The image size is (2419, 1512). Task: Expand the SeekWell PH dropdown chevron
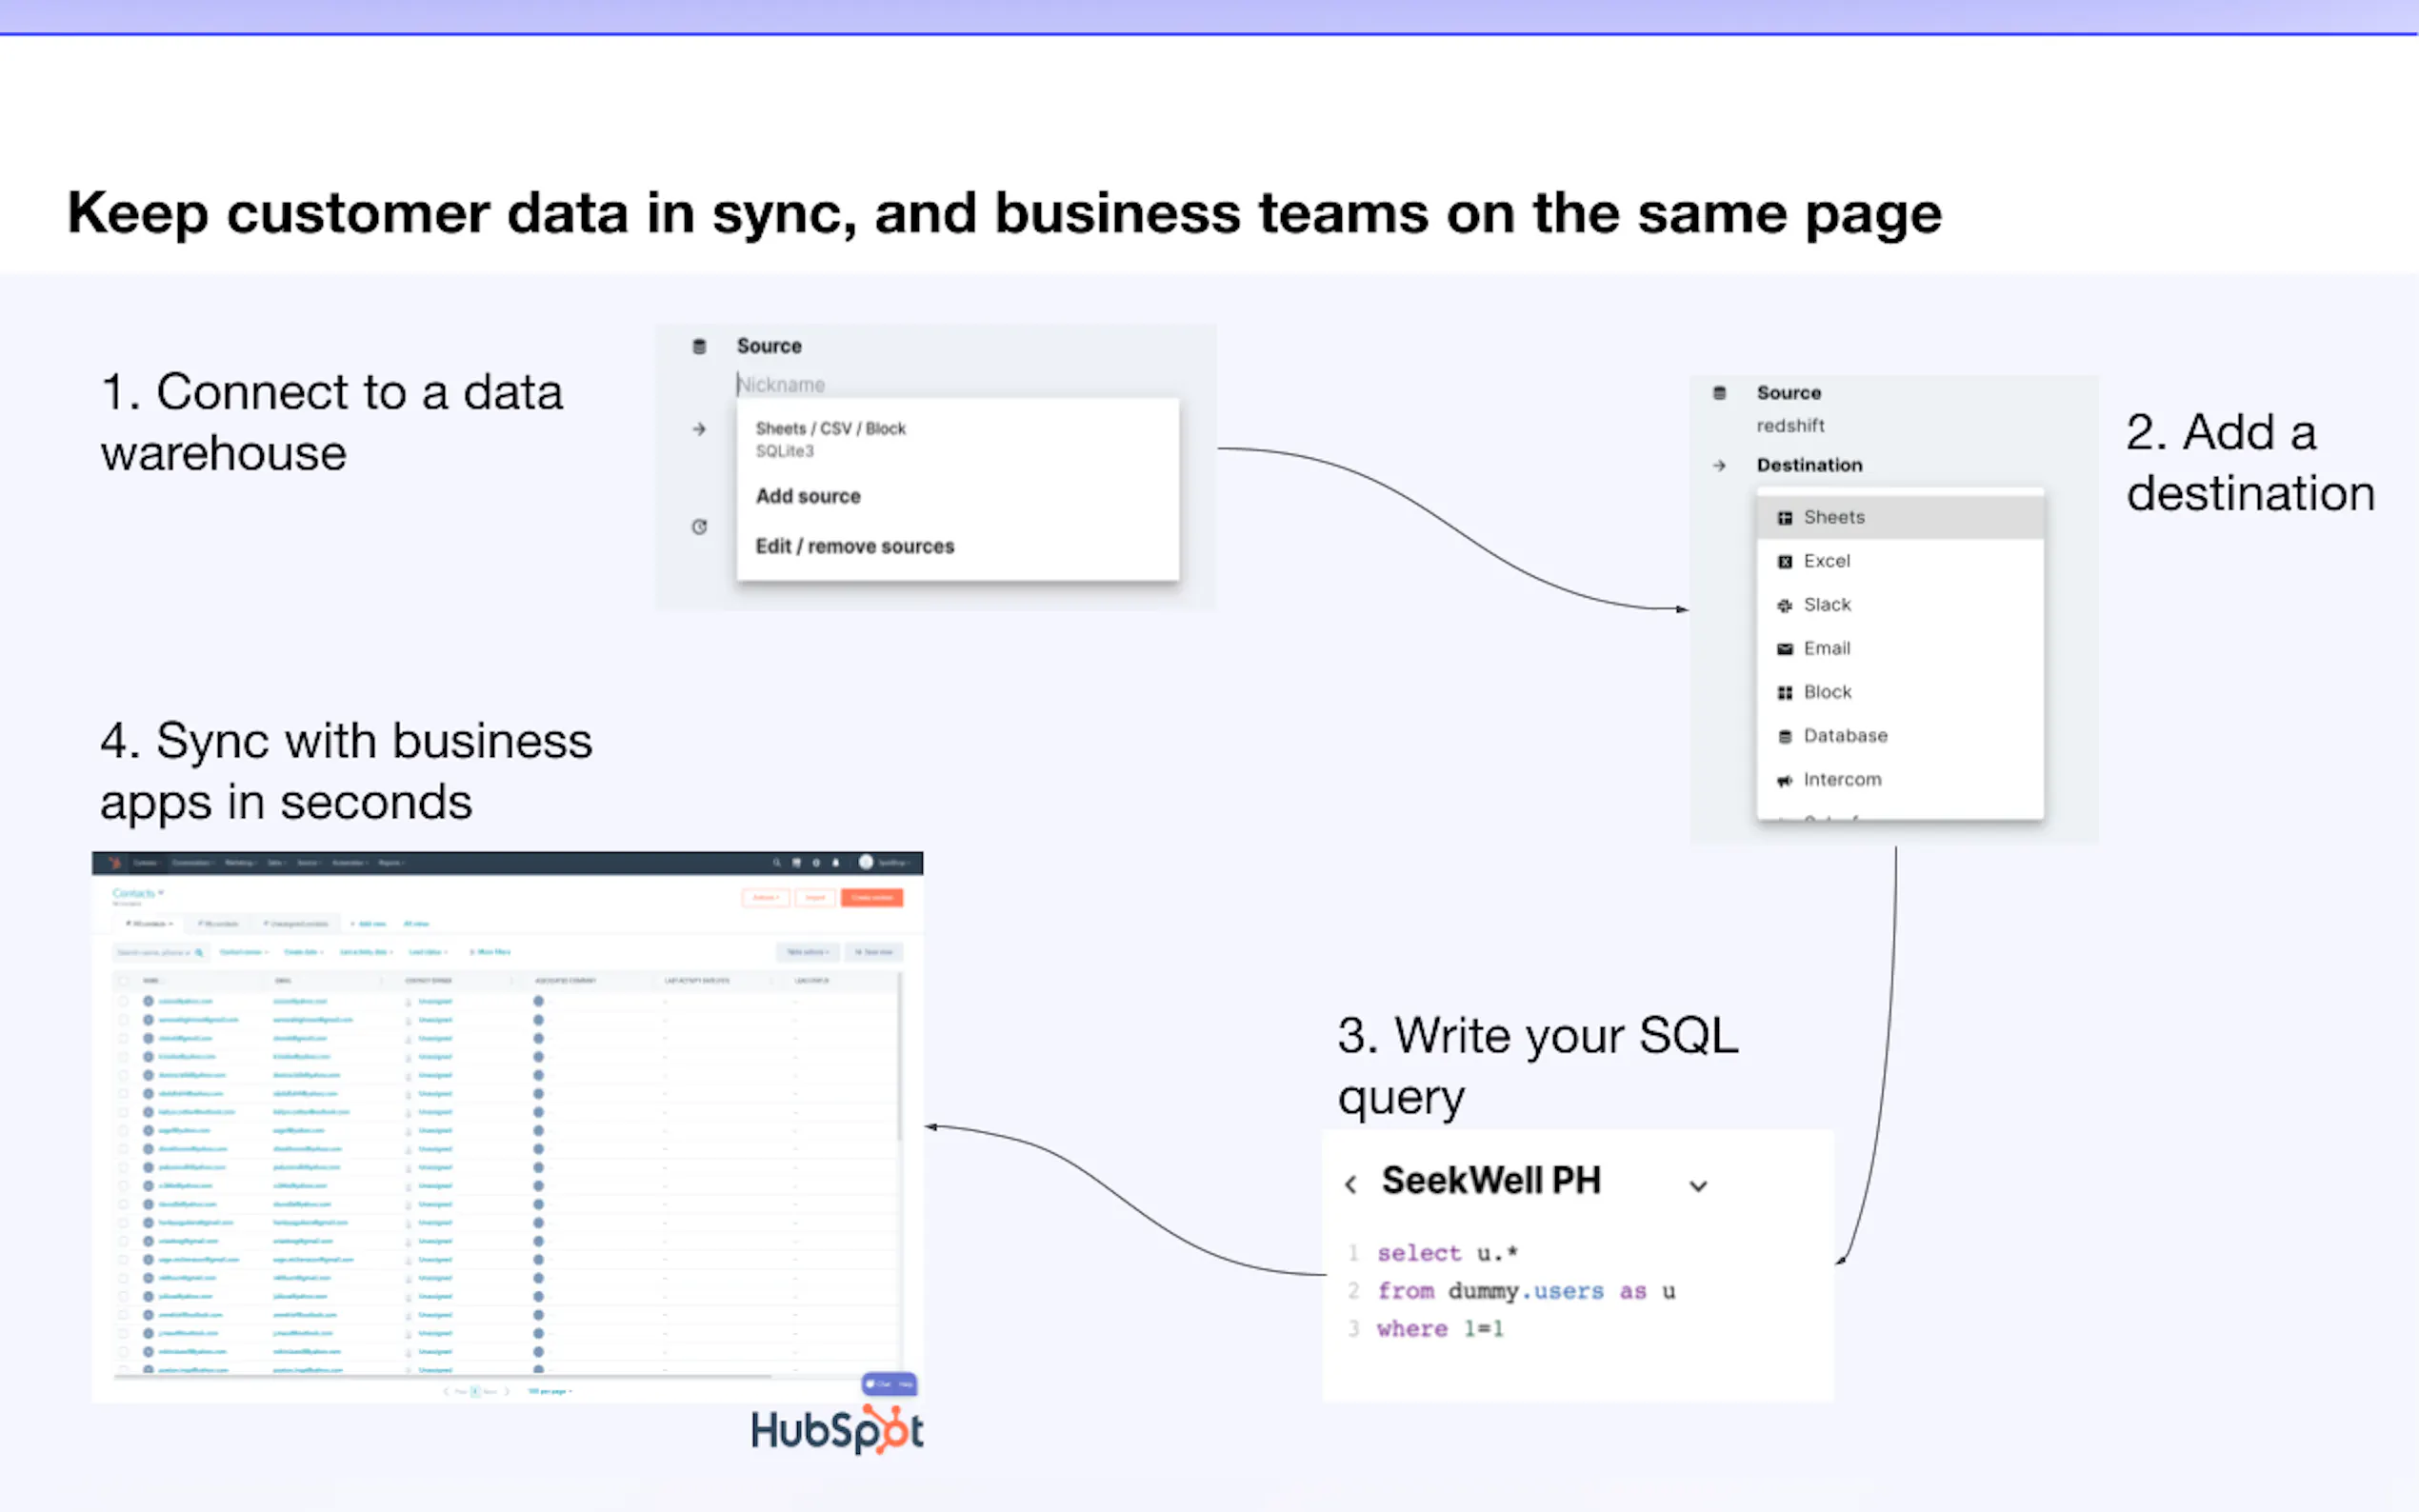(1697, 1186)
